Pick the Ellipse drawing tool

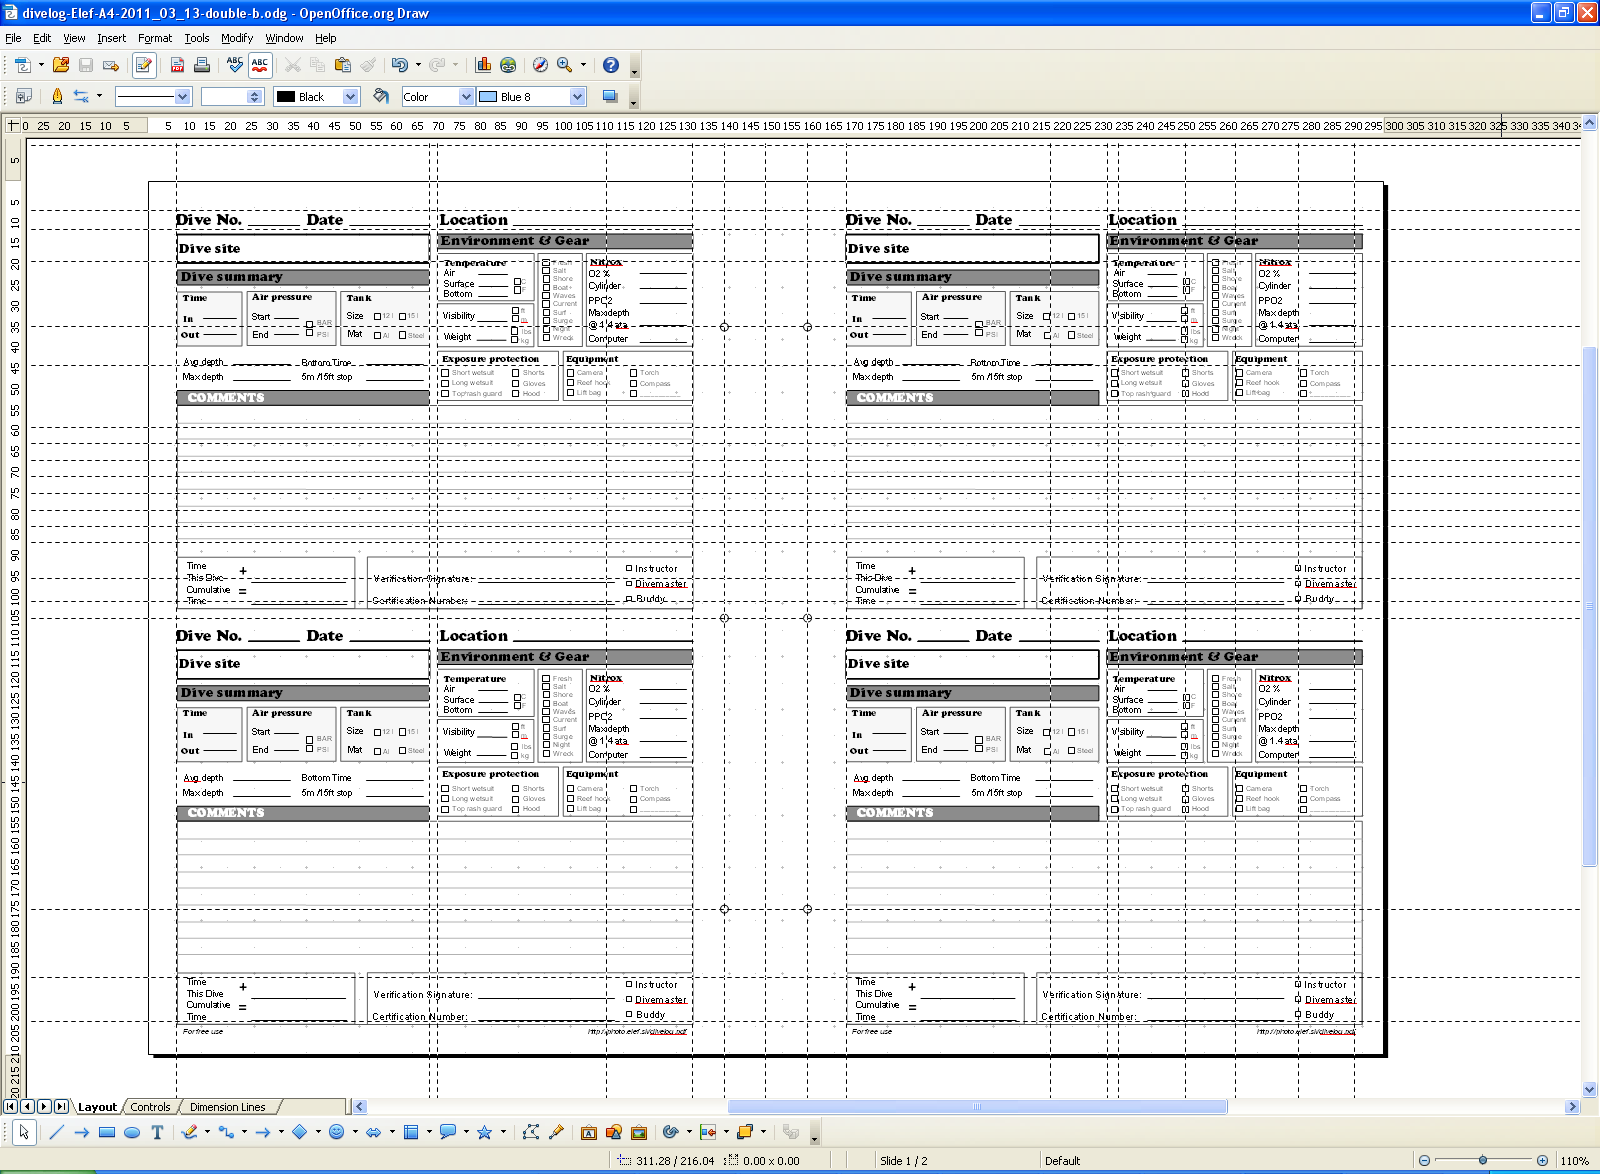[131, 1132]
